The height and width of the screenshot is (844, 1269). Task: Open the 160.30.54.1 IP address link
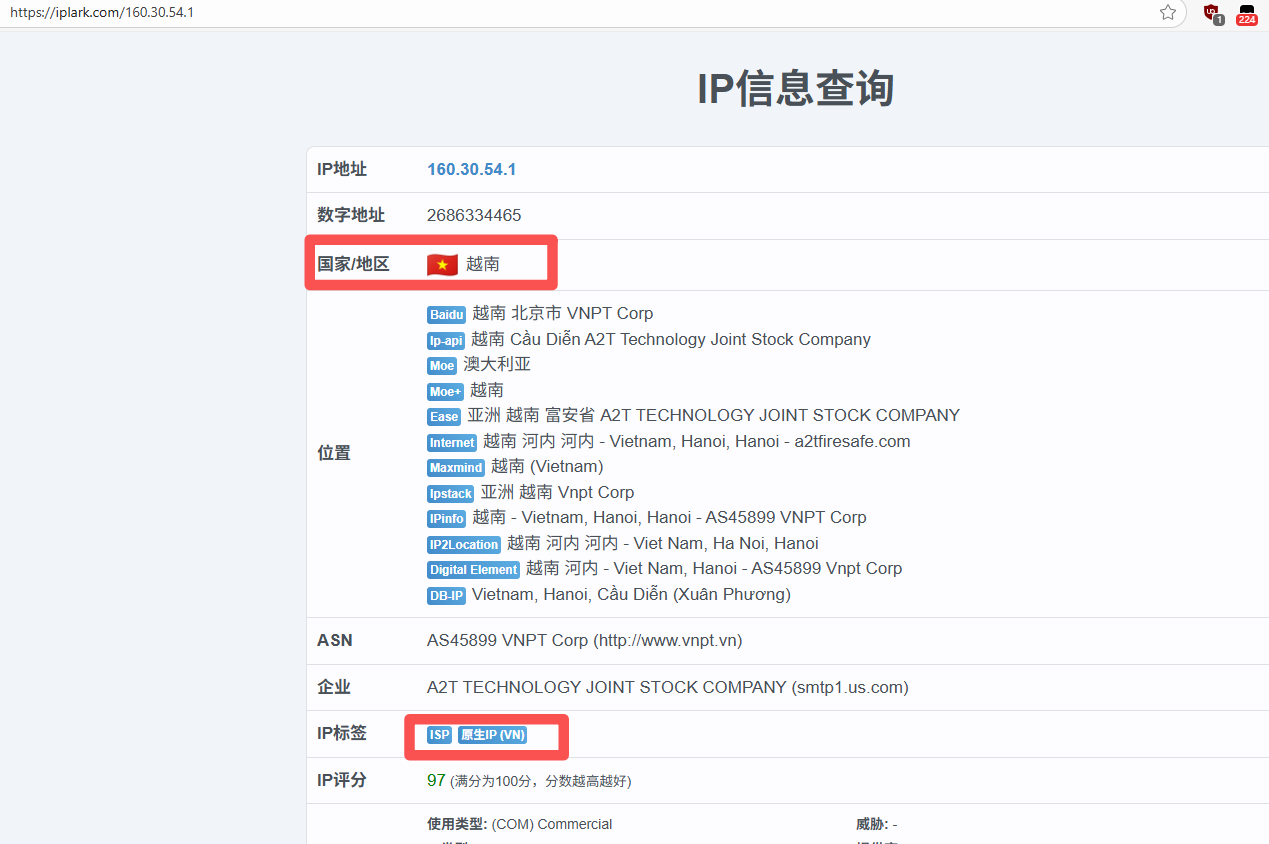(x=471, y=169)
